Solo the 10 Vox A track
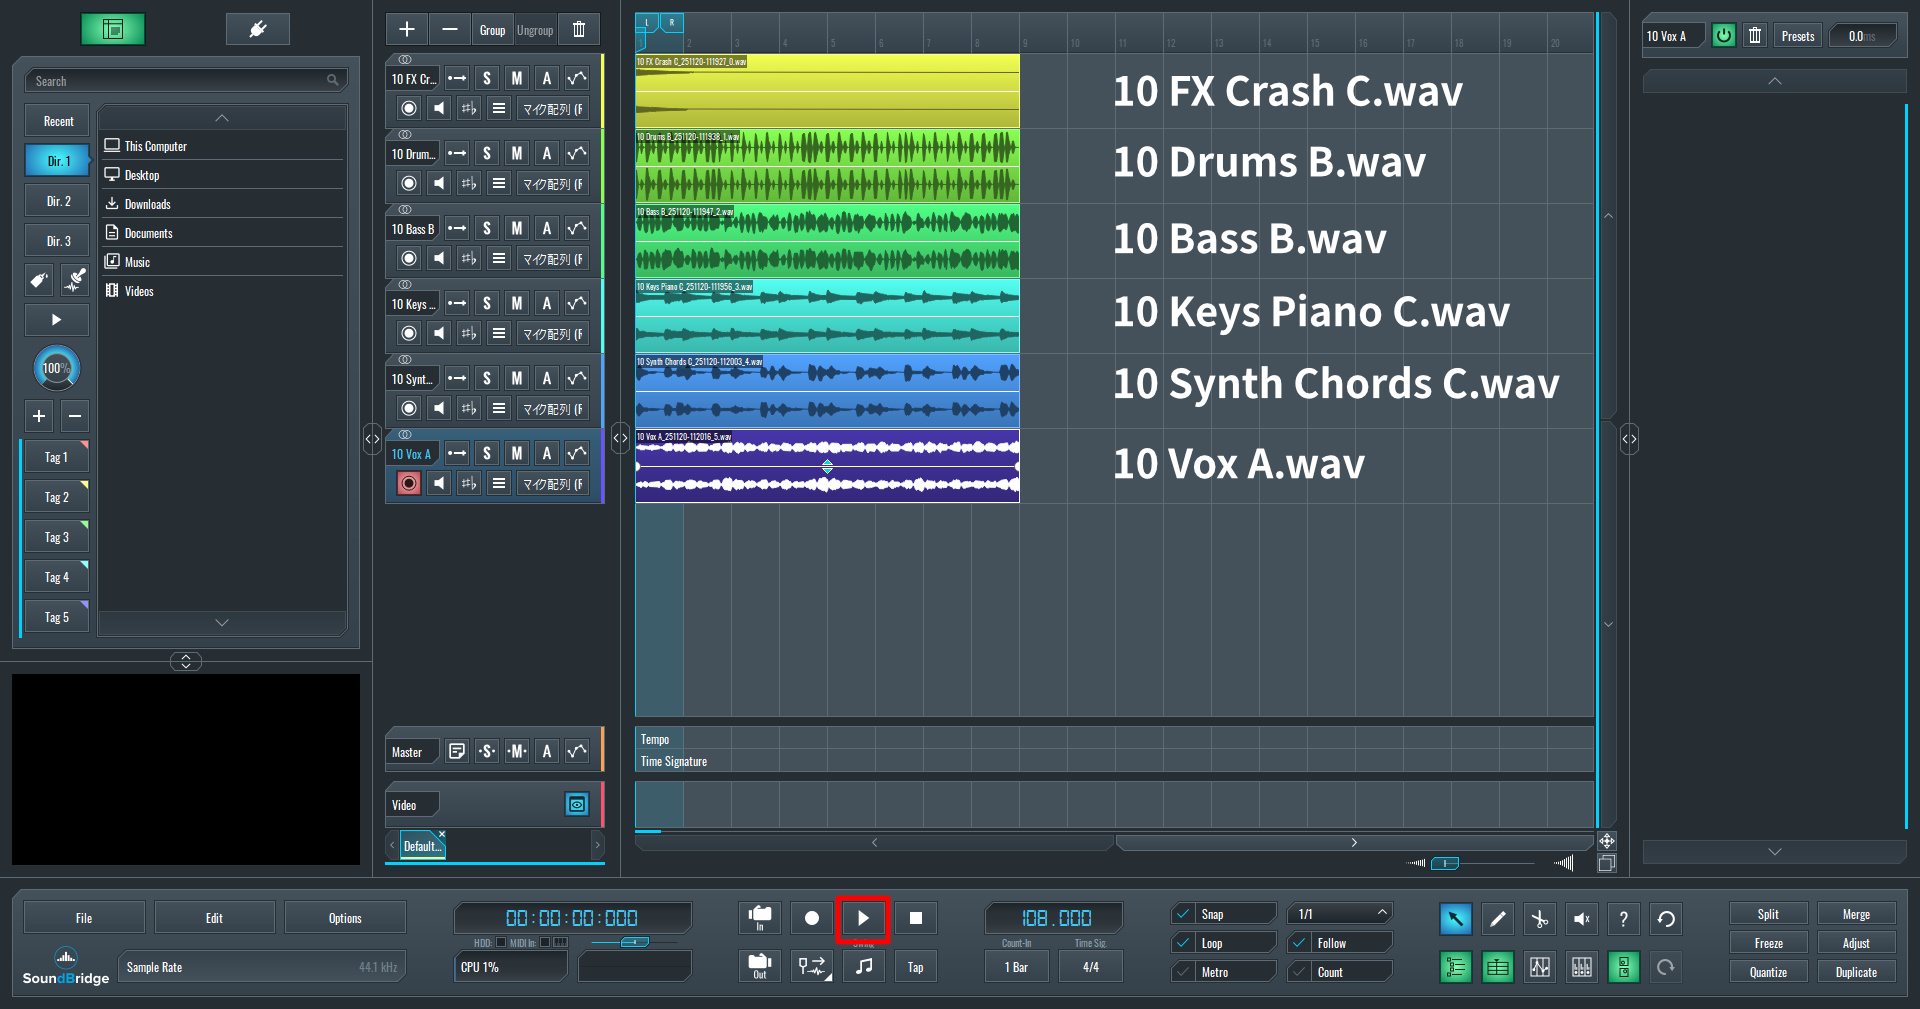Viewport: 1920px width, 1009px height. [487, 454]
